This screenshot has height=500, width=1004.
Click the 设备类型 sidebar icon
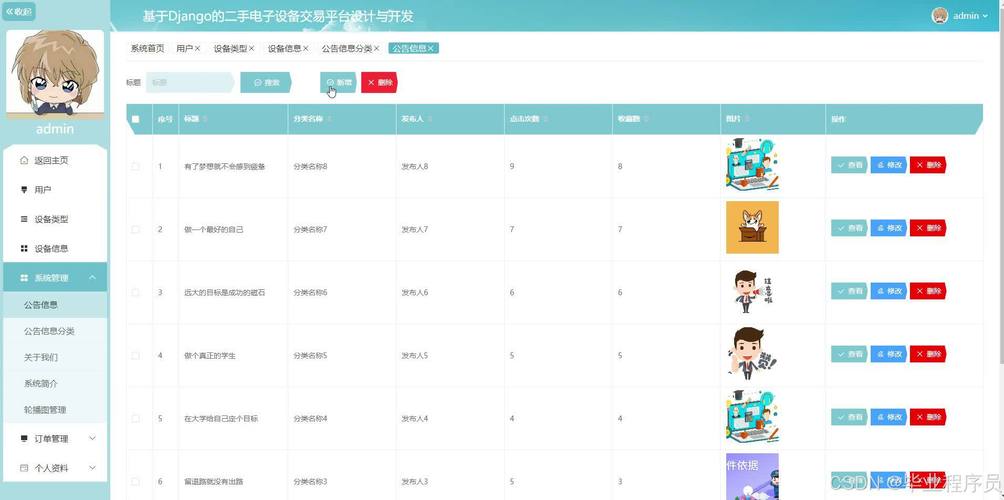coord(24,219)
